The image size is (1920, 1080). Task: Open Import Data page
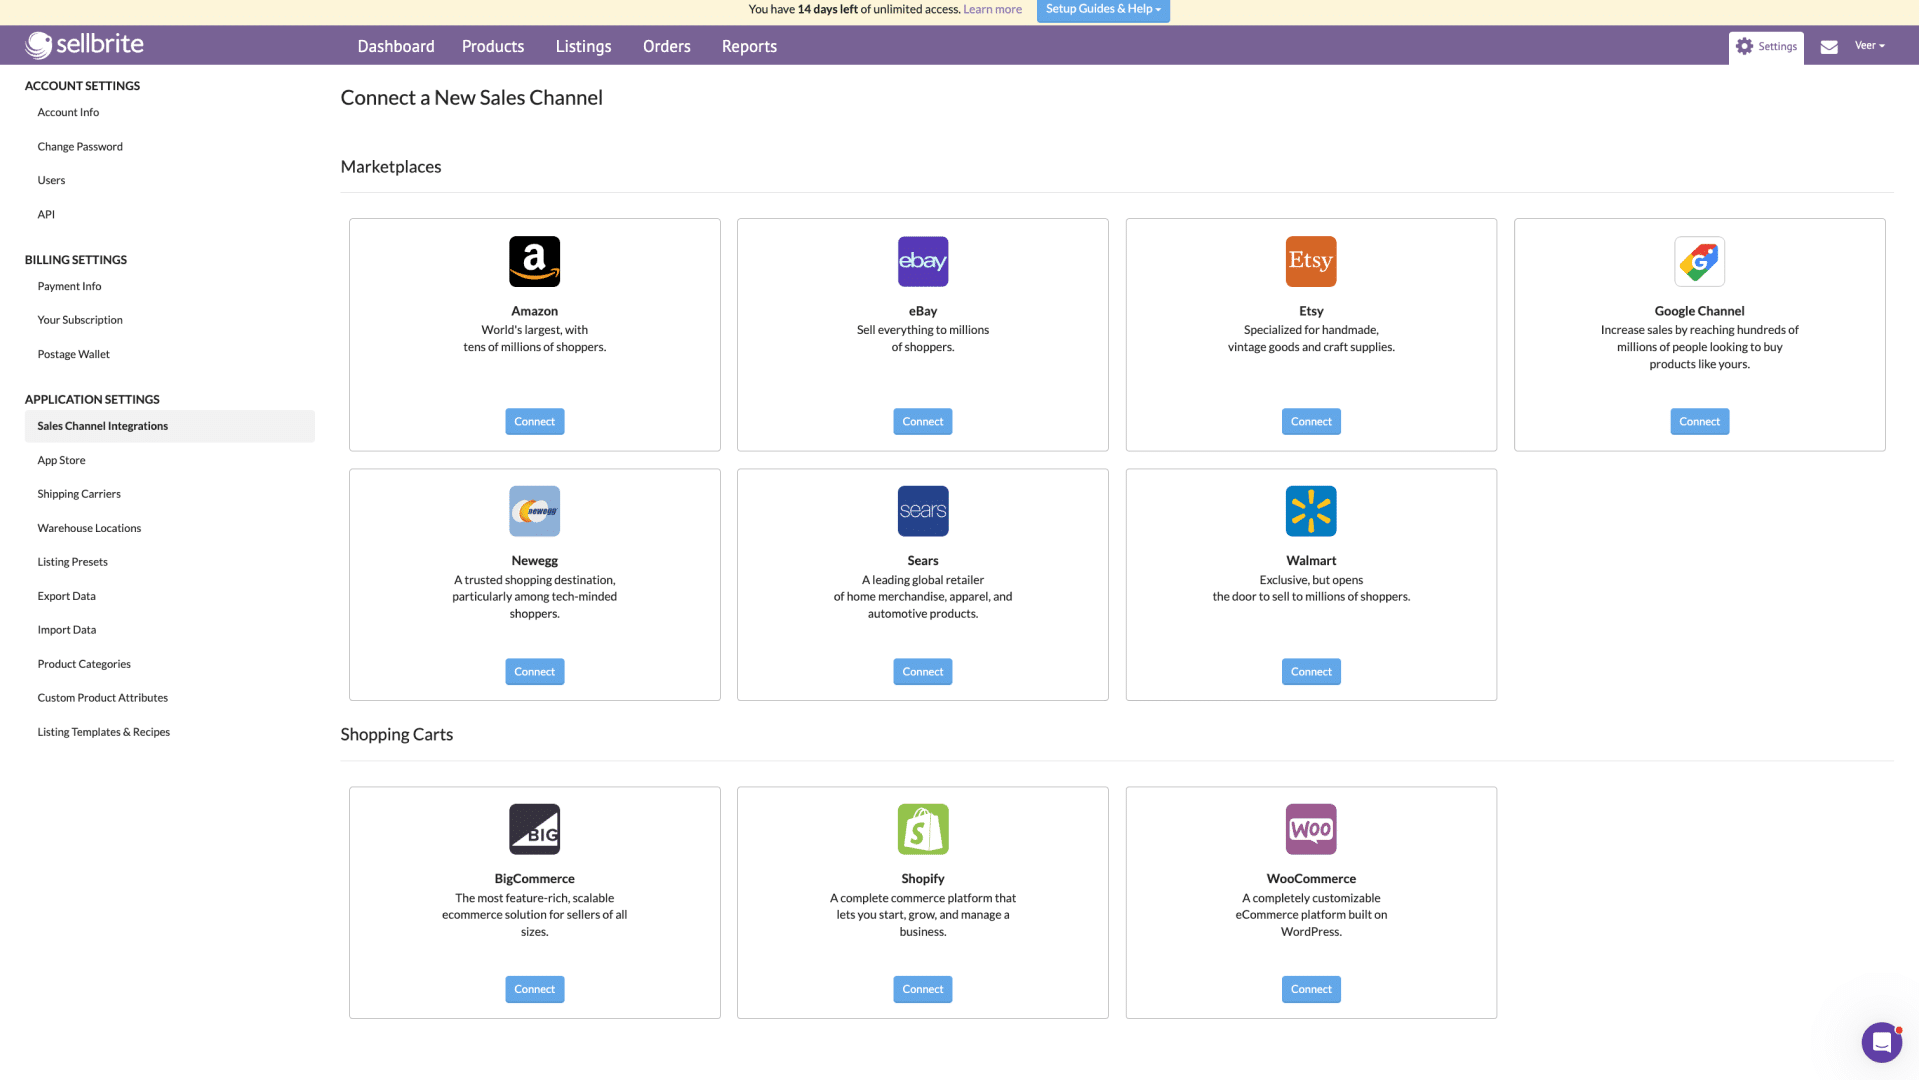[67, 631]
